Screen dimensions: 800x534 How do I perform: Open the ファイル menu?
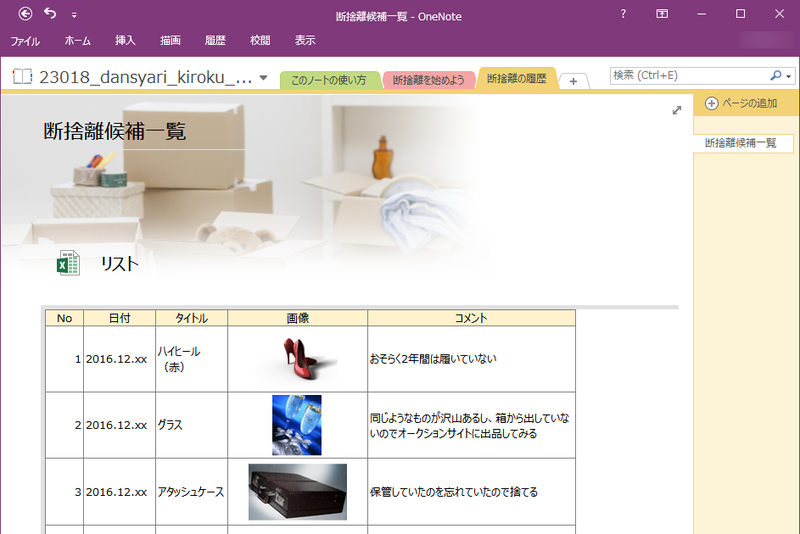[x=26, y=41]
